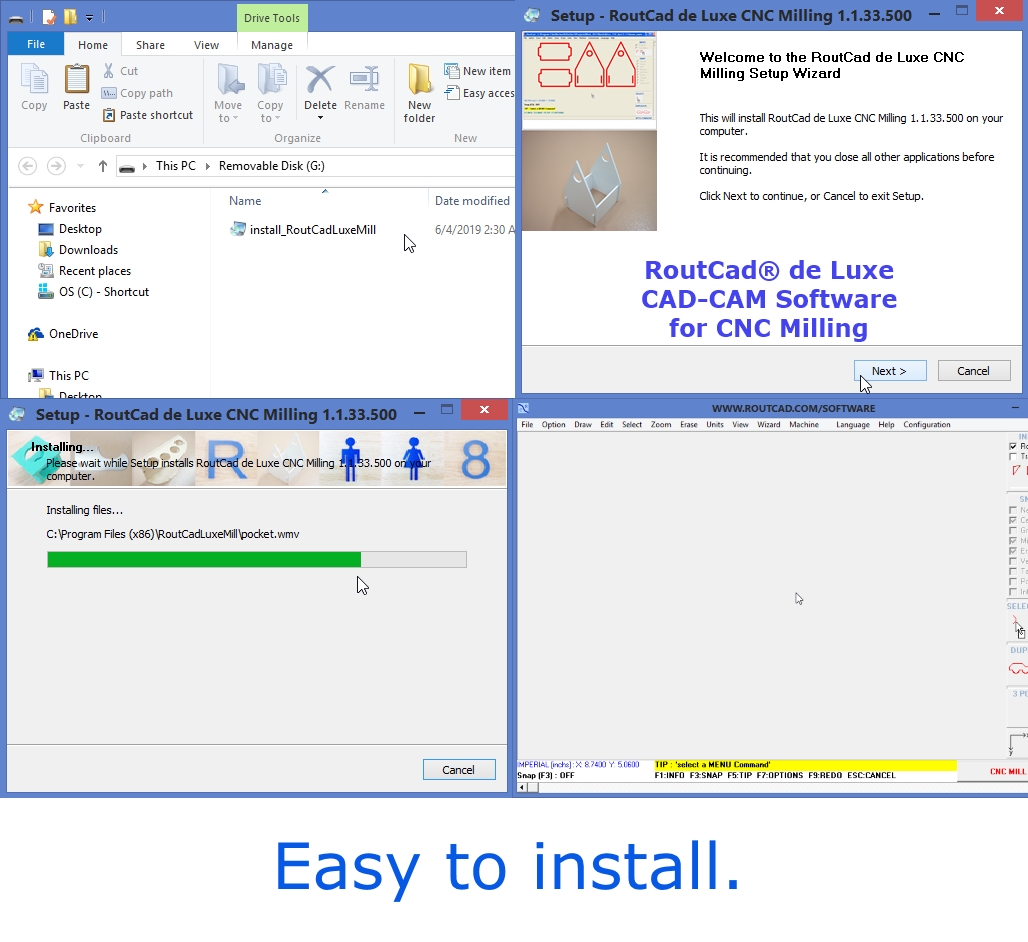Image resolution: width=1028 pixels, height=942 pixels.
Task: Open the Configuration menu in RoutCad
Action: tap(926, 425)
